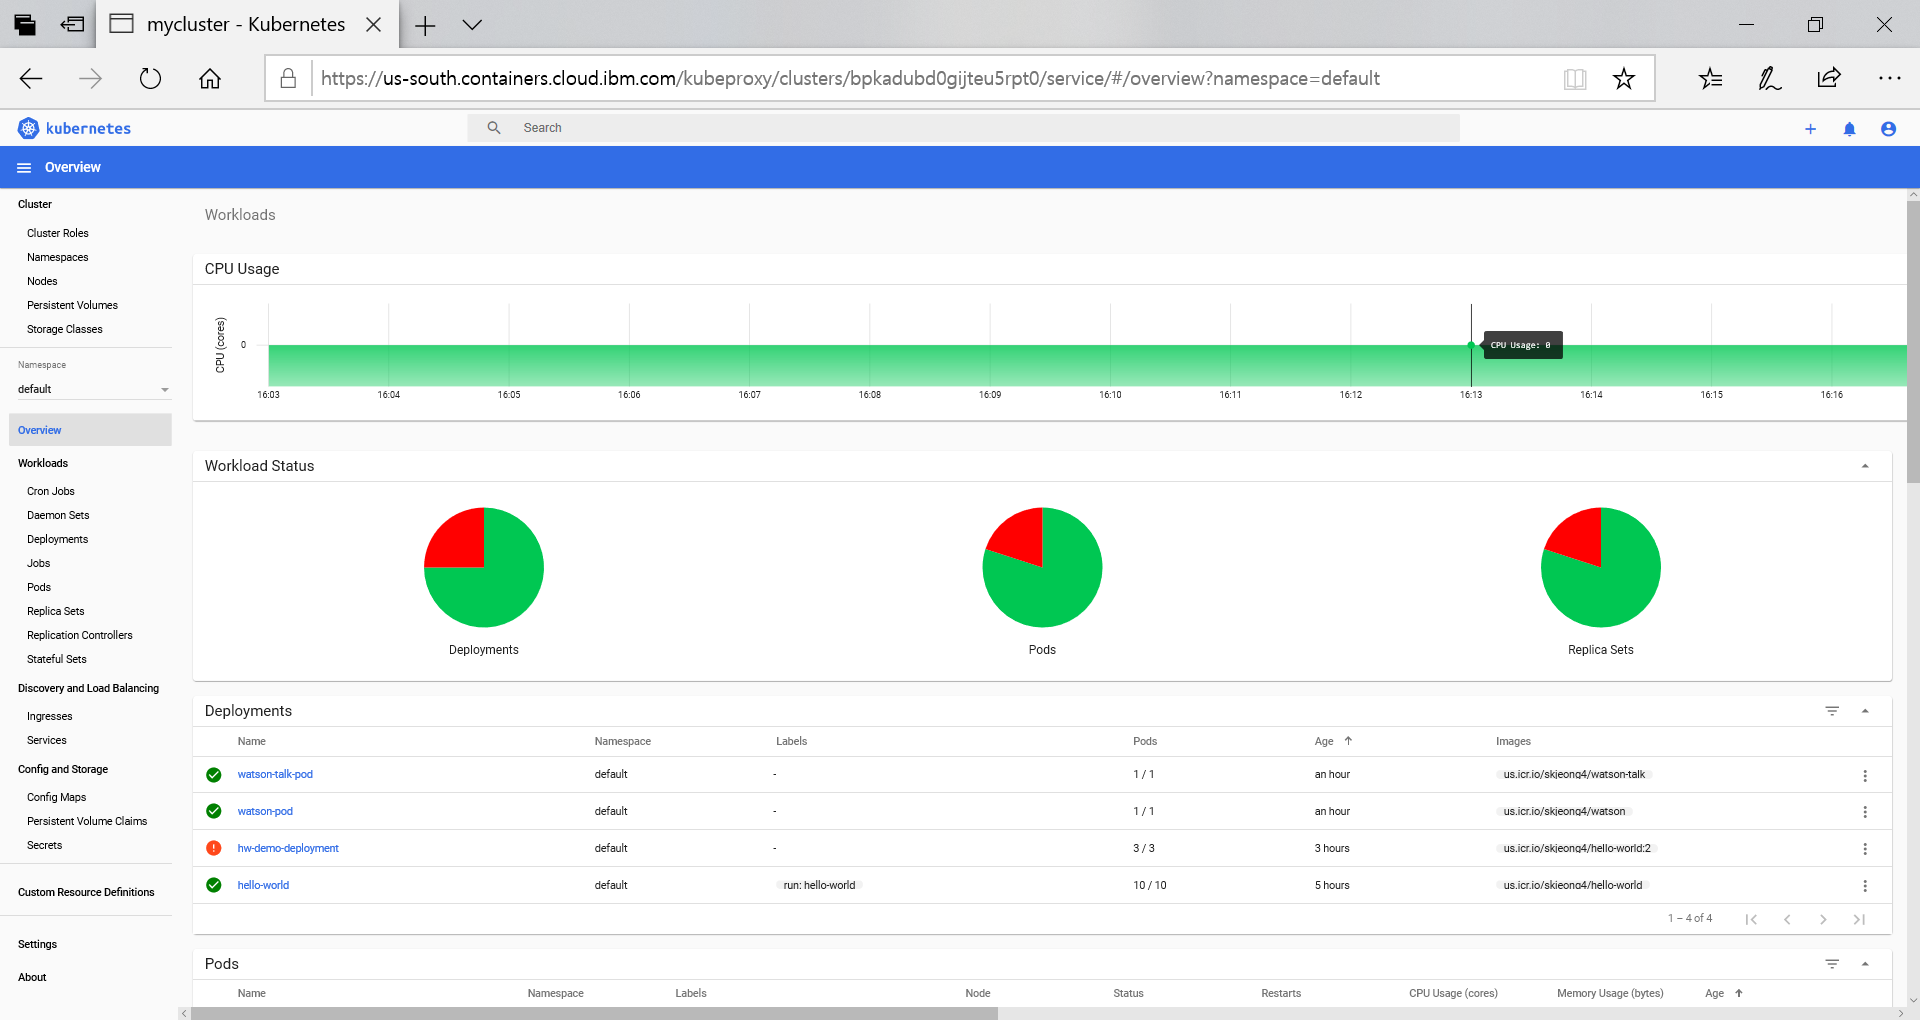Image resolution: width=1920 pixels, height=1020 pixels.
Task: Open actions menu for hello-world row
Action: [1865, 886]
